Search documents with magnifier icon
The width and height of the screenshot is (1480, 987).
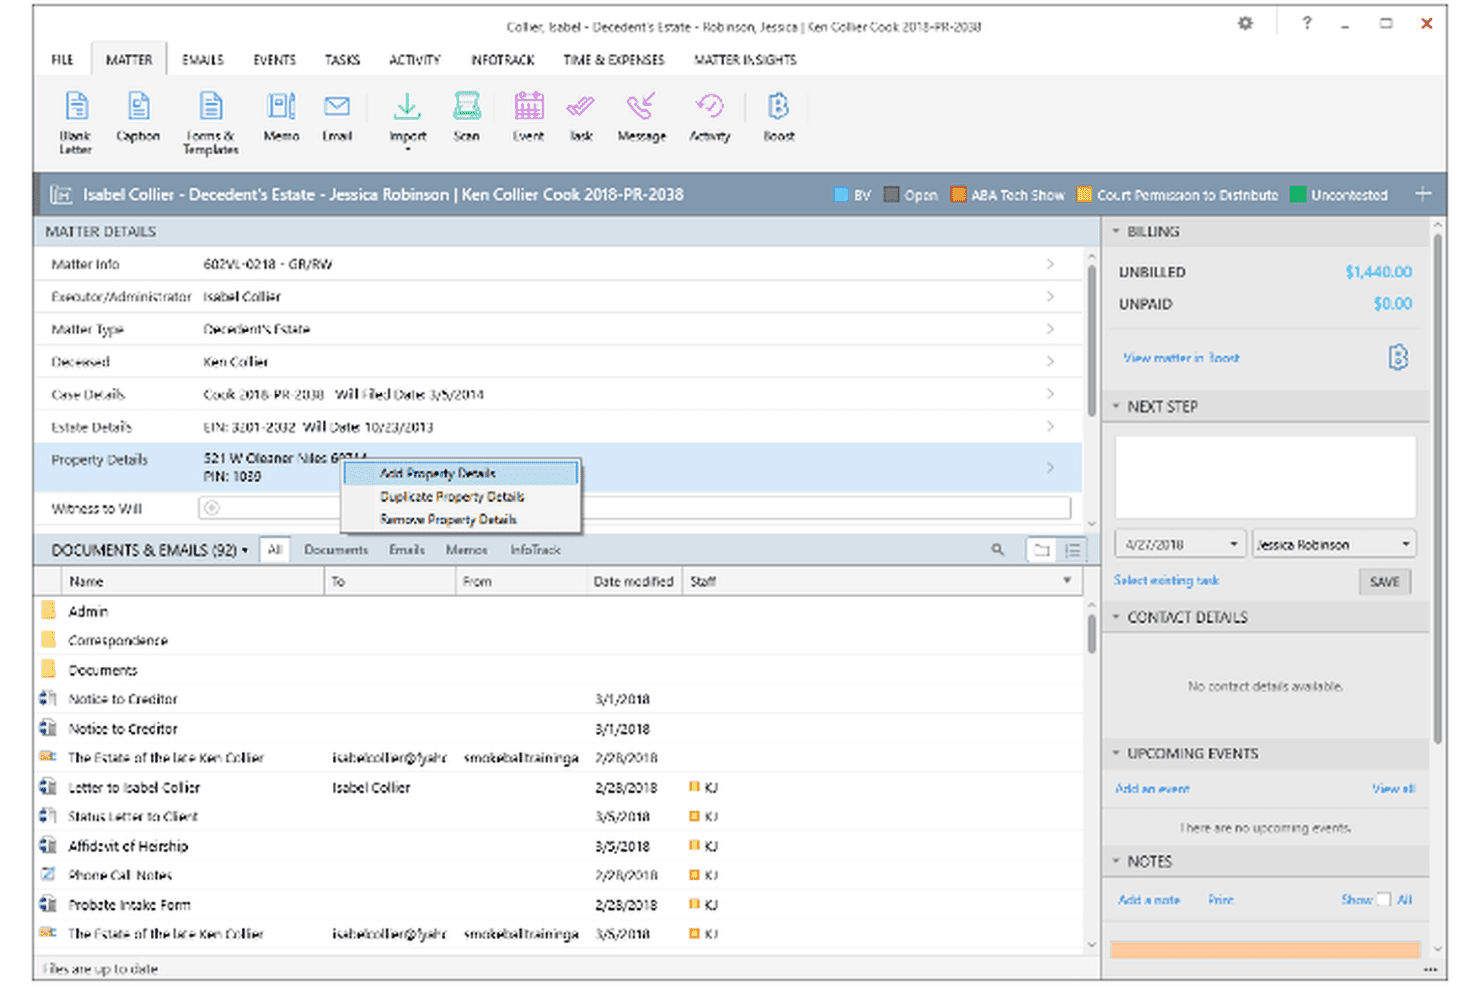pyautogui.click(x=997, y=550)
